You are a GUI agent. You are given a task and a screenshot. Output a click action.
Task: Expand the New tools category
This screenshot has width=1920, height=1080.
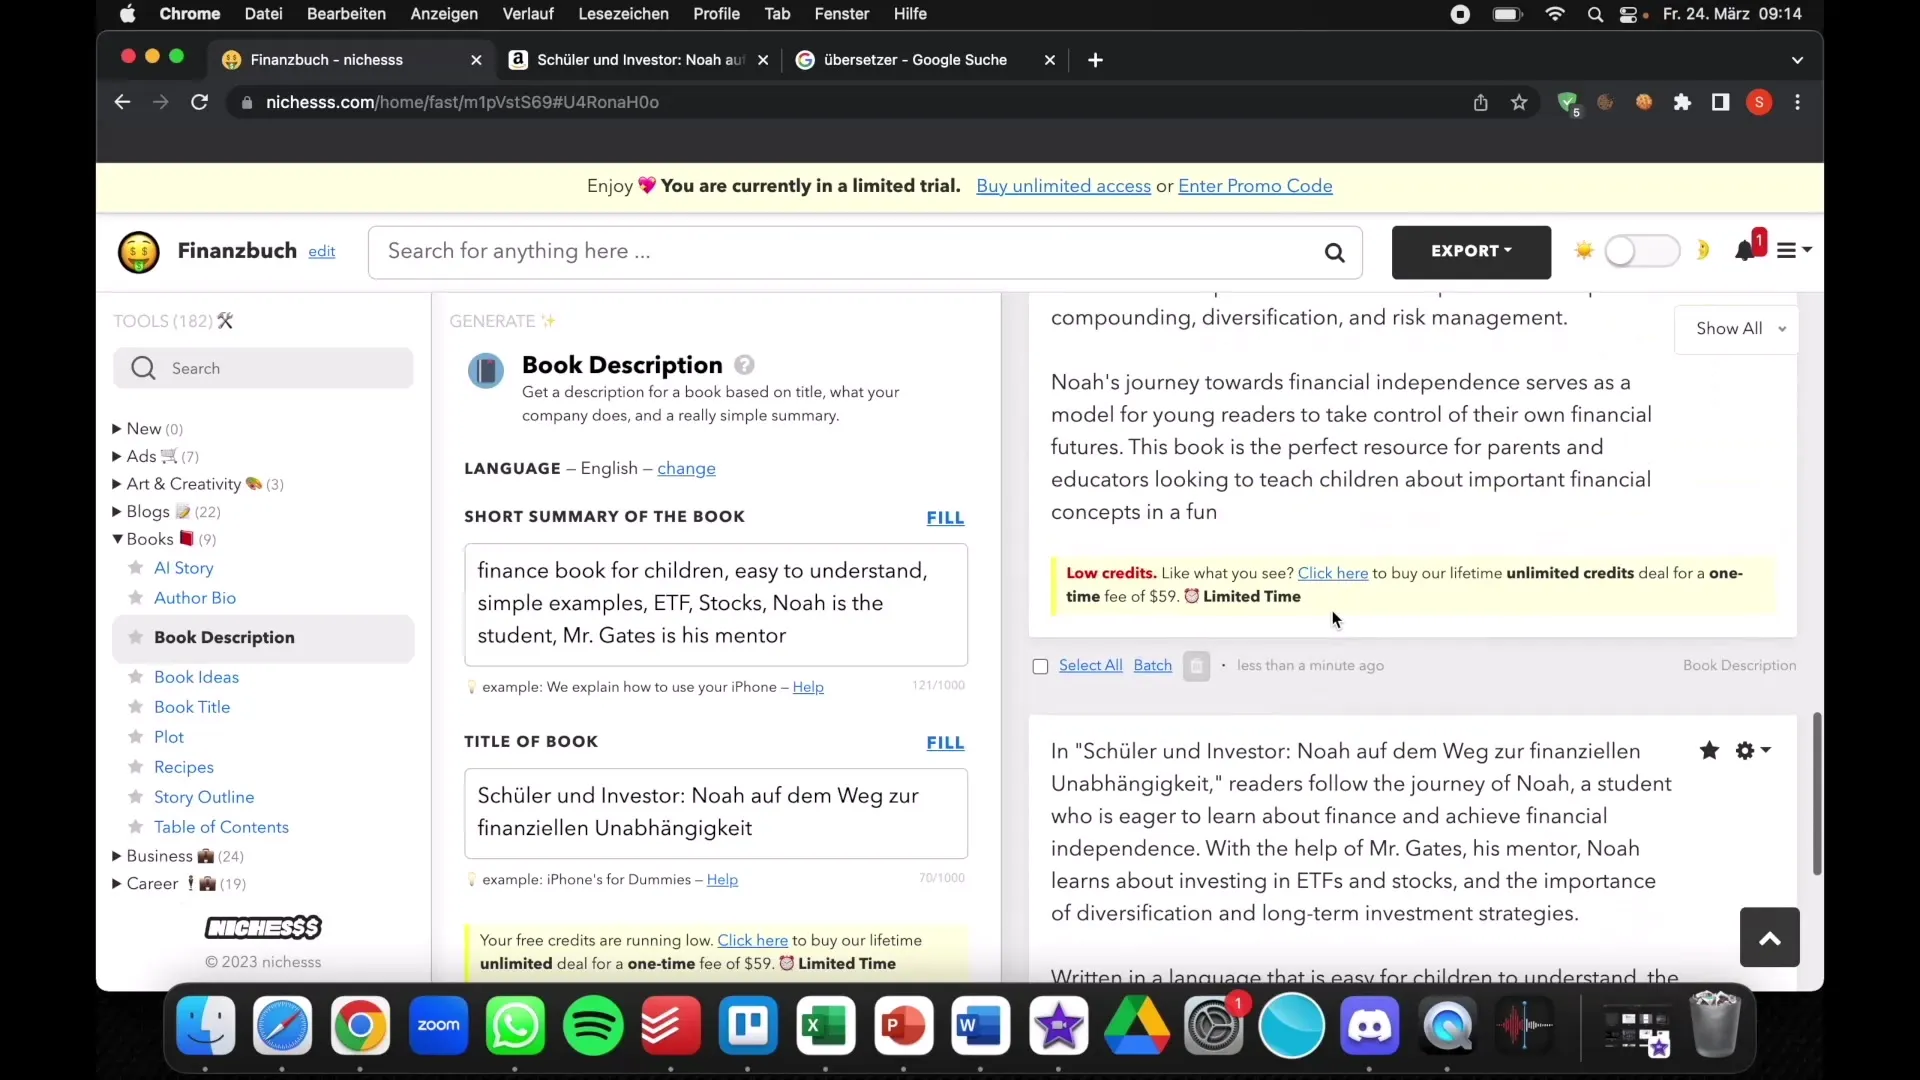[117, 429]
